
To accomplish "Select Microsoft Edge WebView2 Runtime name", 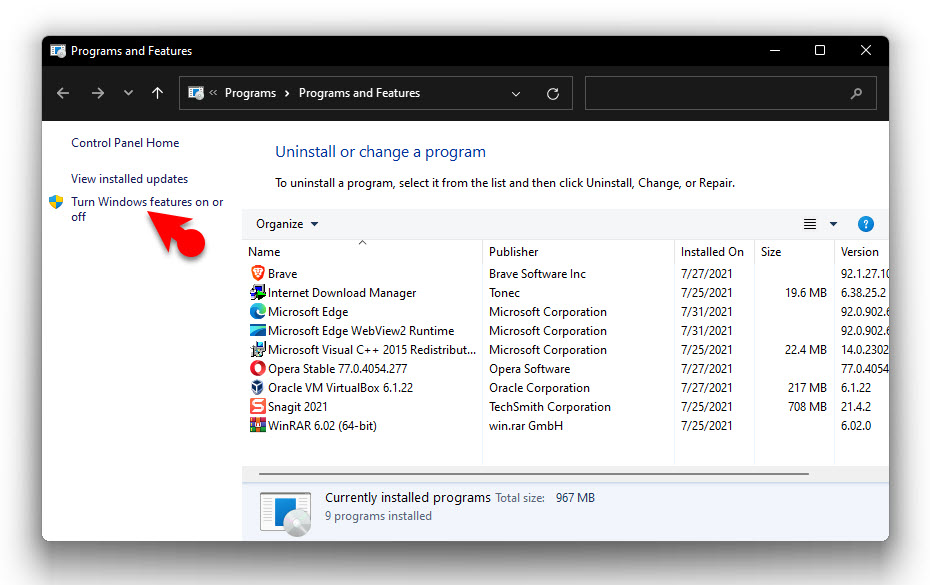I will [x=361, y=331].
